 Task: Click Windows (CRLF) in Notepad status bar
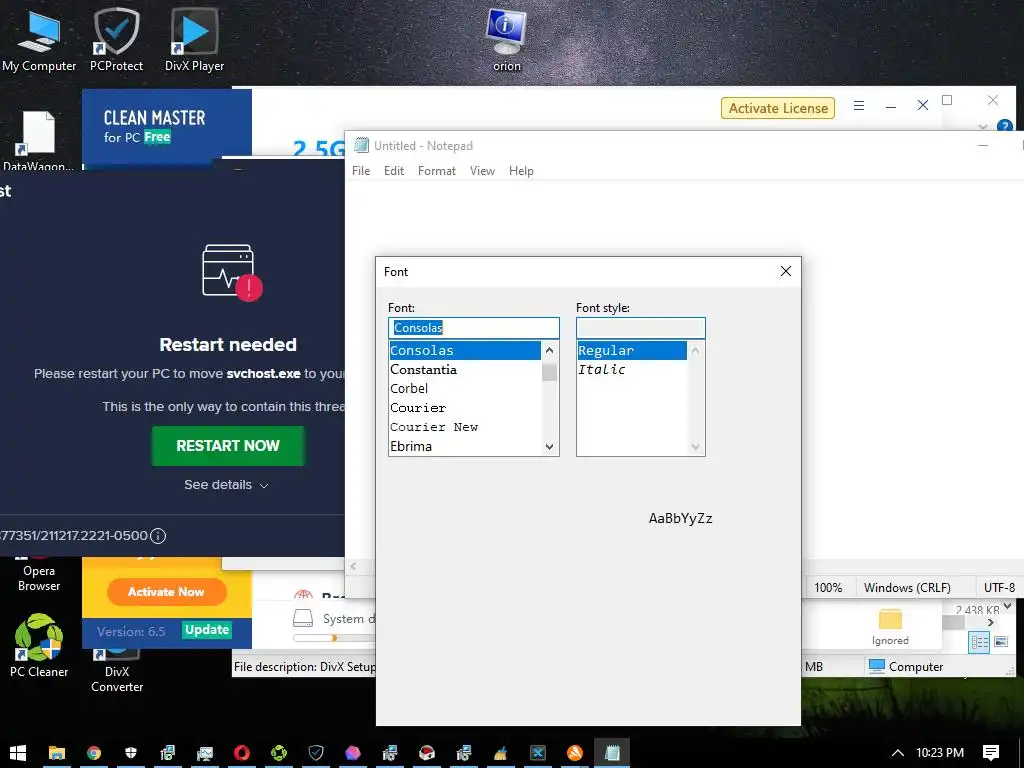click(907, 587)
